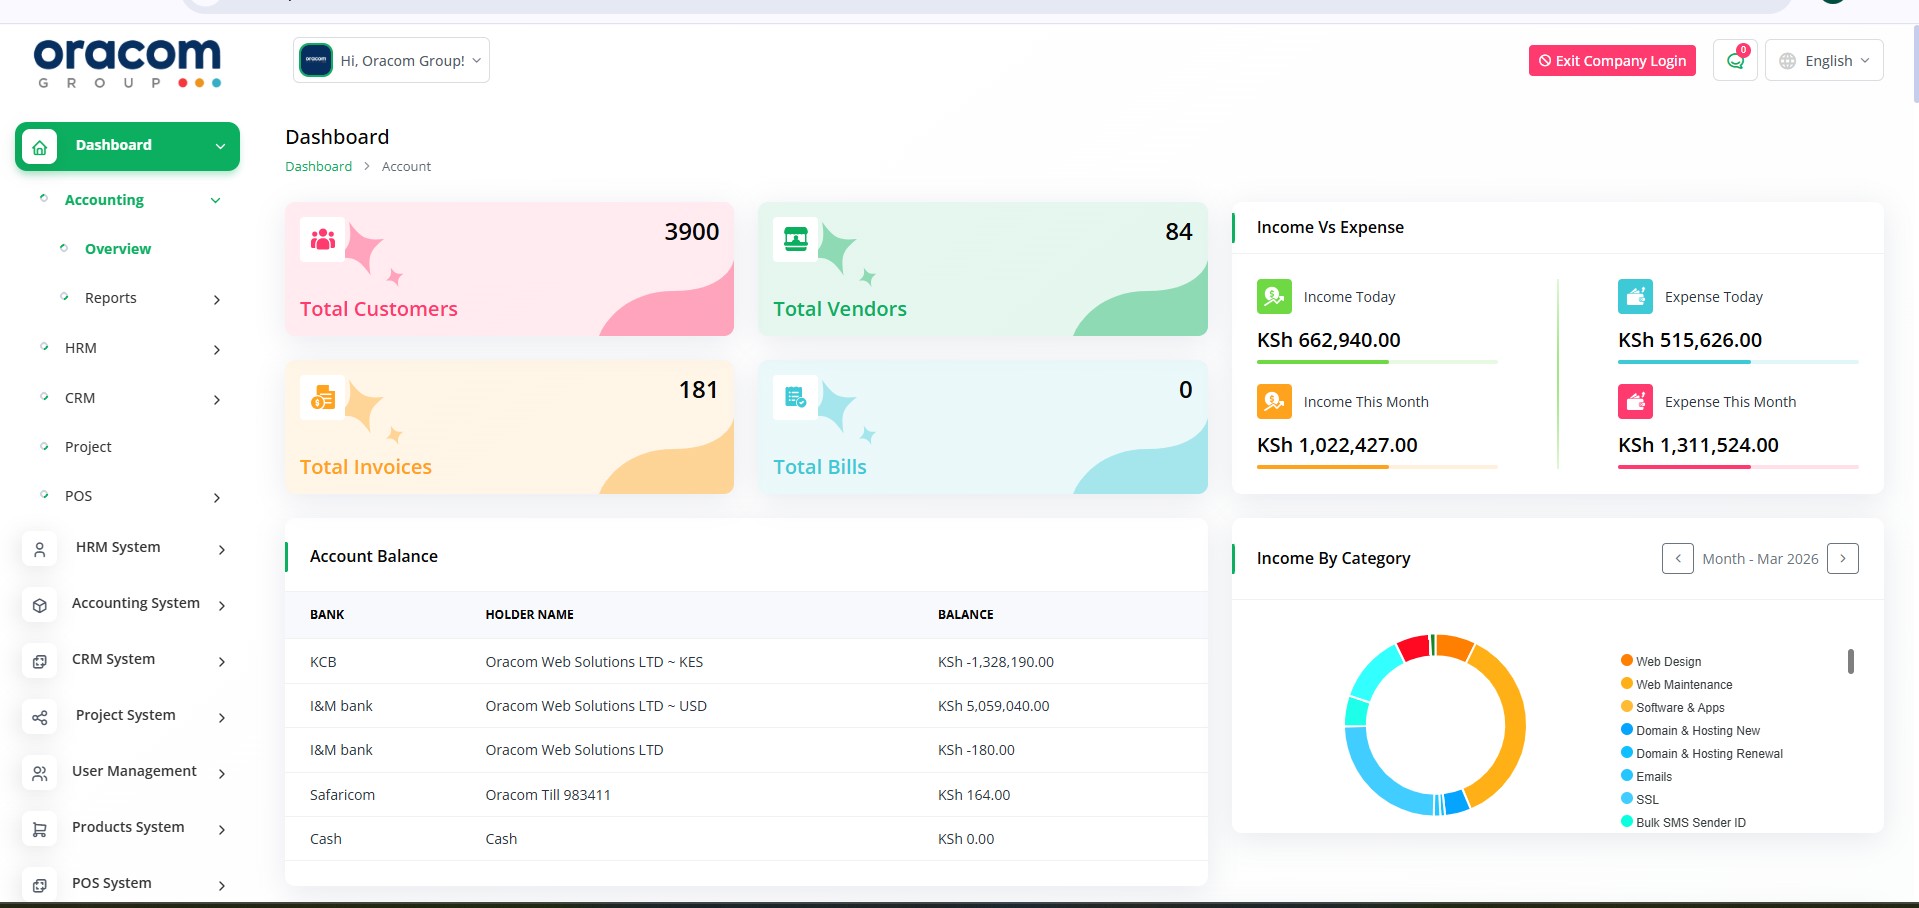1919x908 pixels.
Task: Click the Total Customers people icon
Action: tap(322, 240)
